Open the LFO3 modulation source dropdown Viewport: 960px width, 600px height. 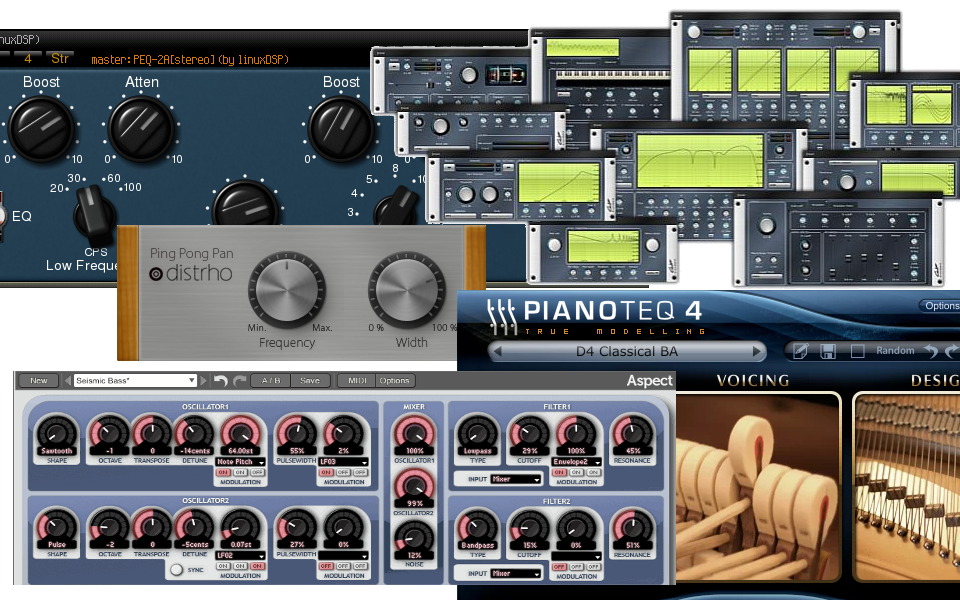[343, 462]
